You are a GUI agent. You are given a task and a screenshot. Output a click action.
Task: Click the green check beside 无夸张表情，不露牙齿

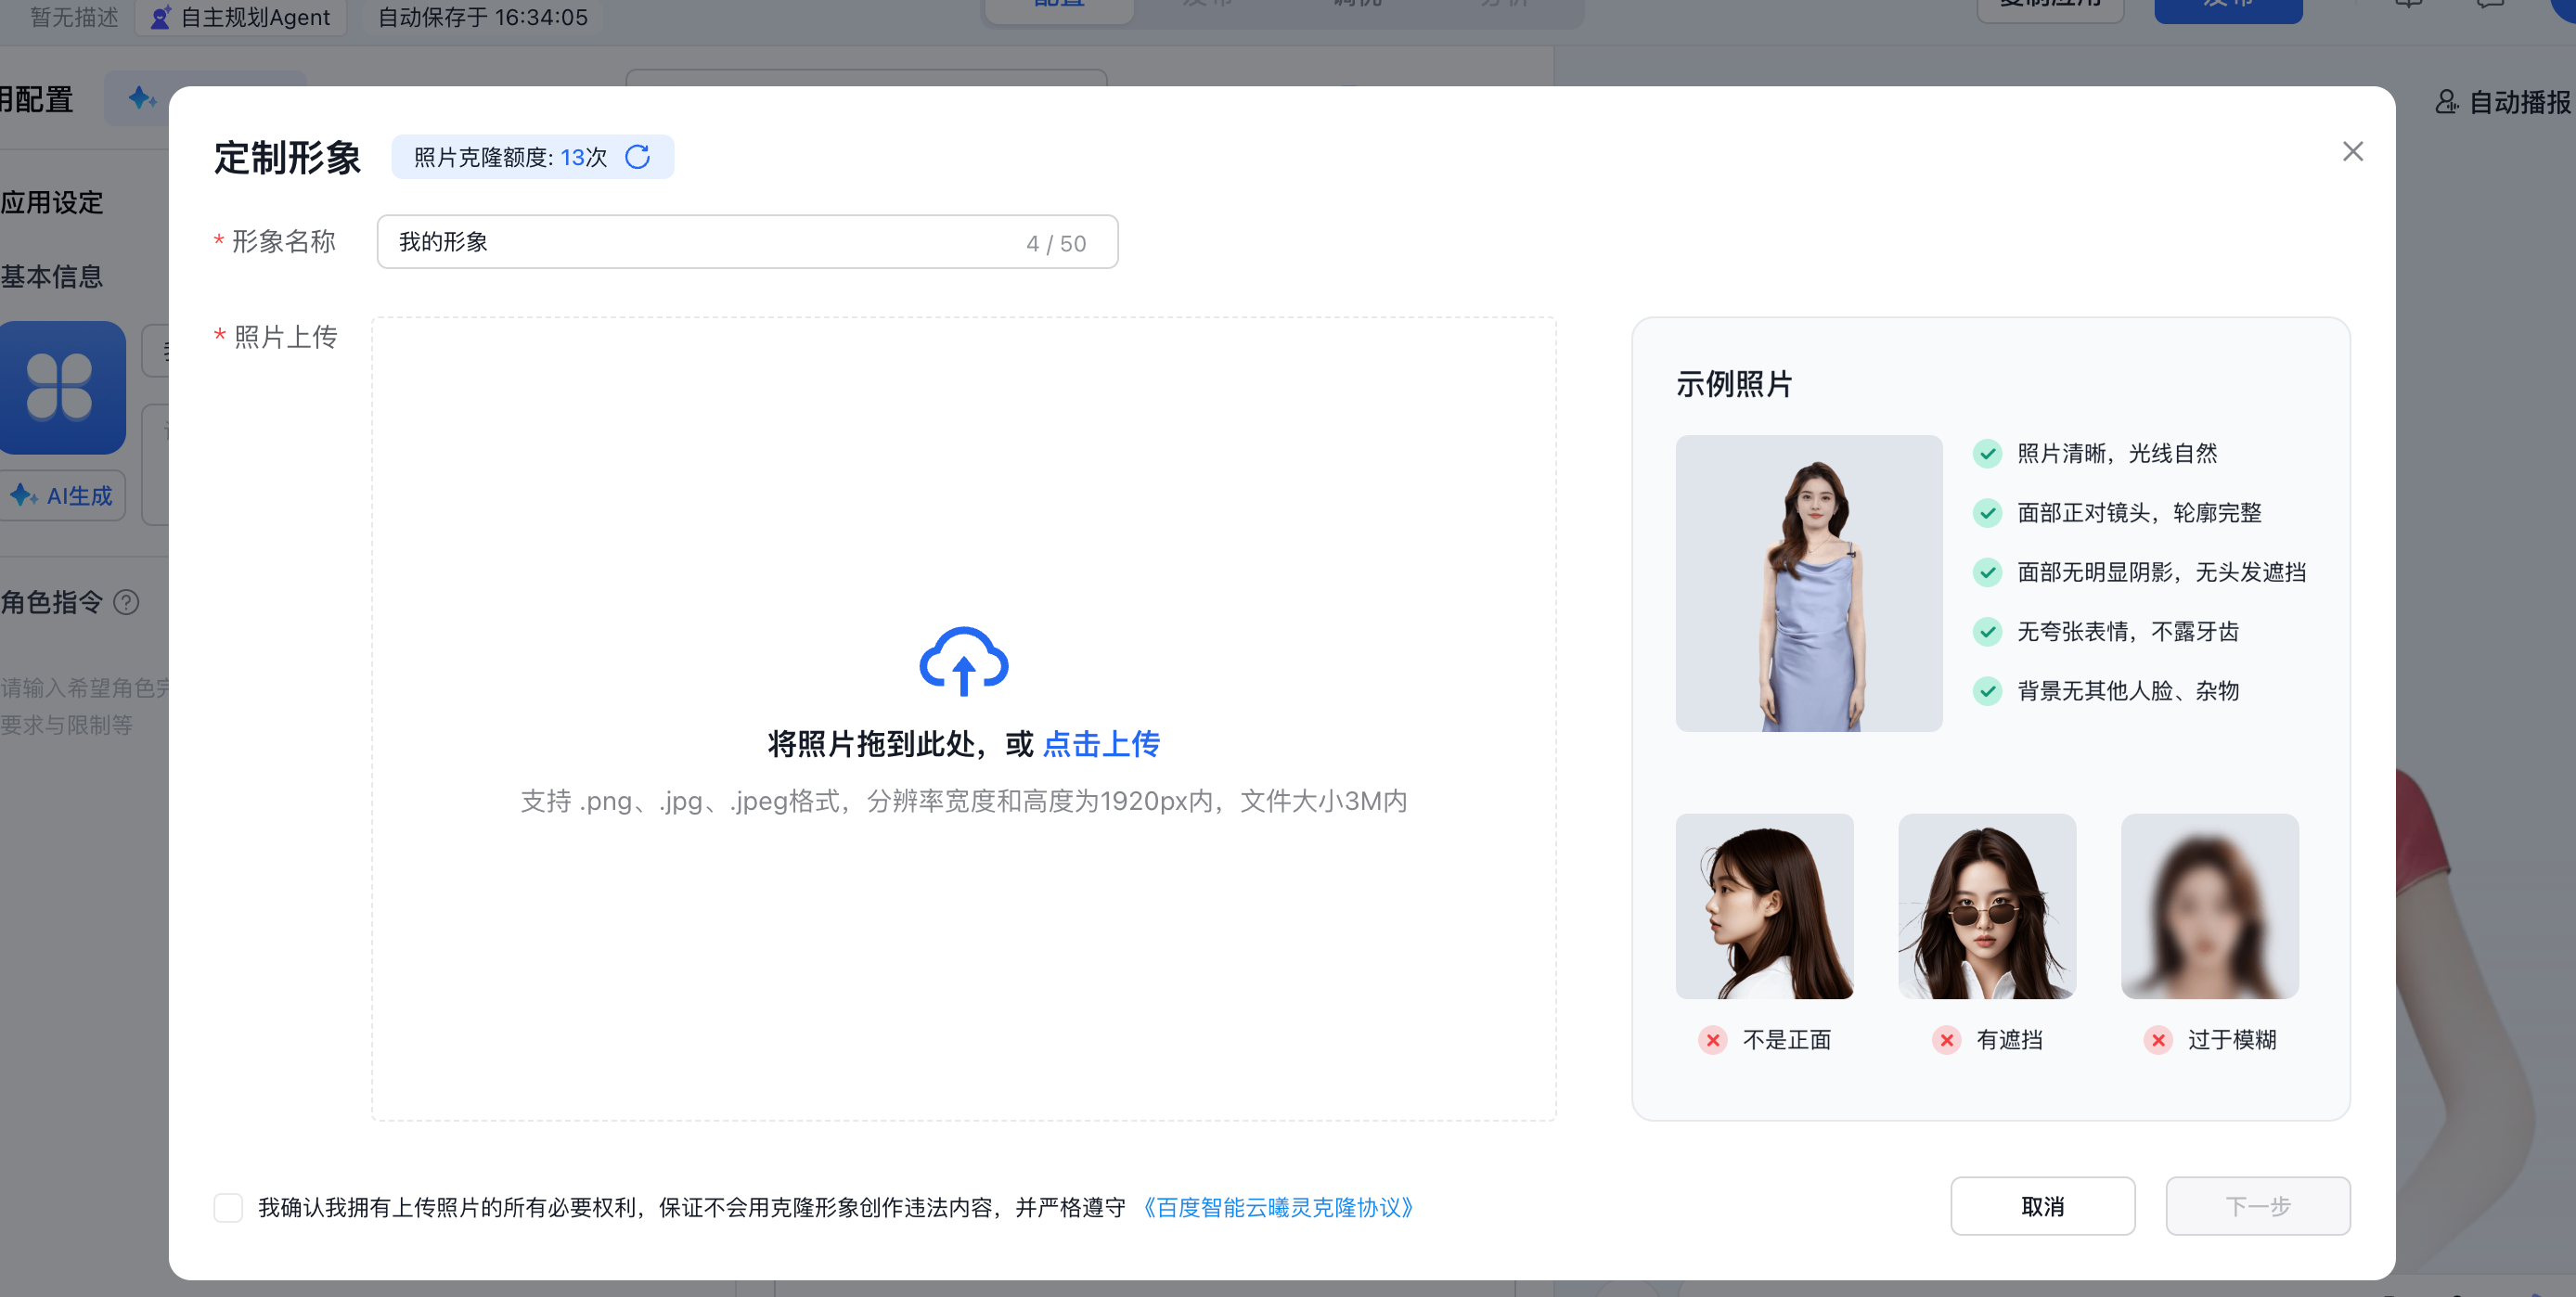pos(1987,631)
